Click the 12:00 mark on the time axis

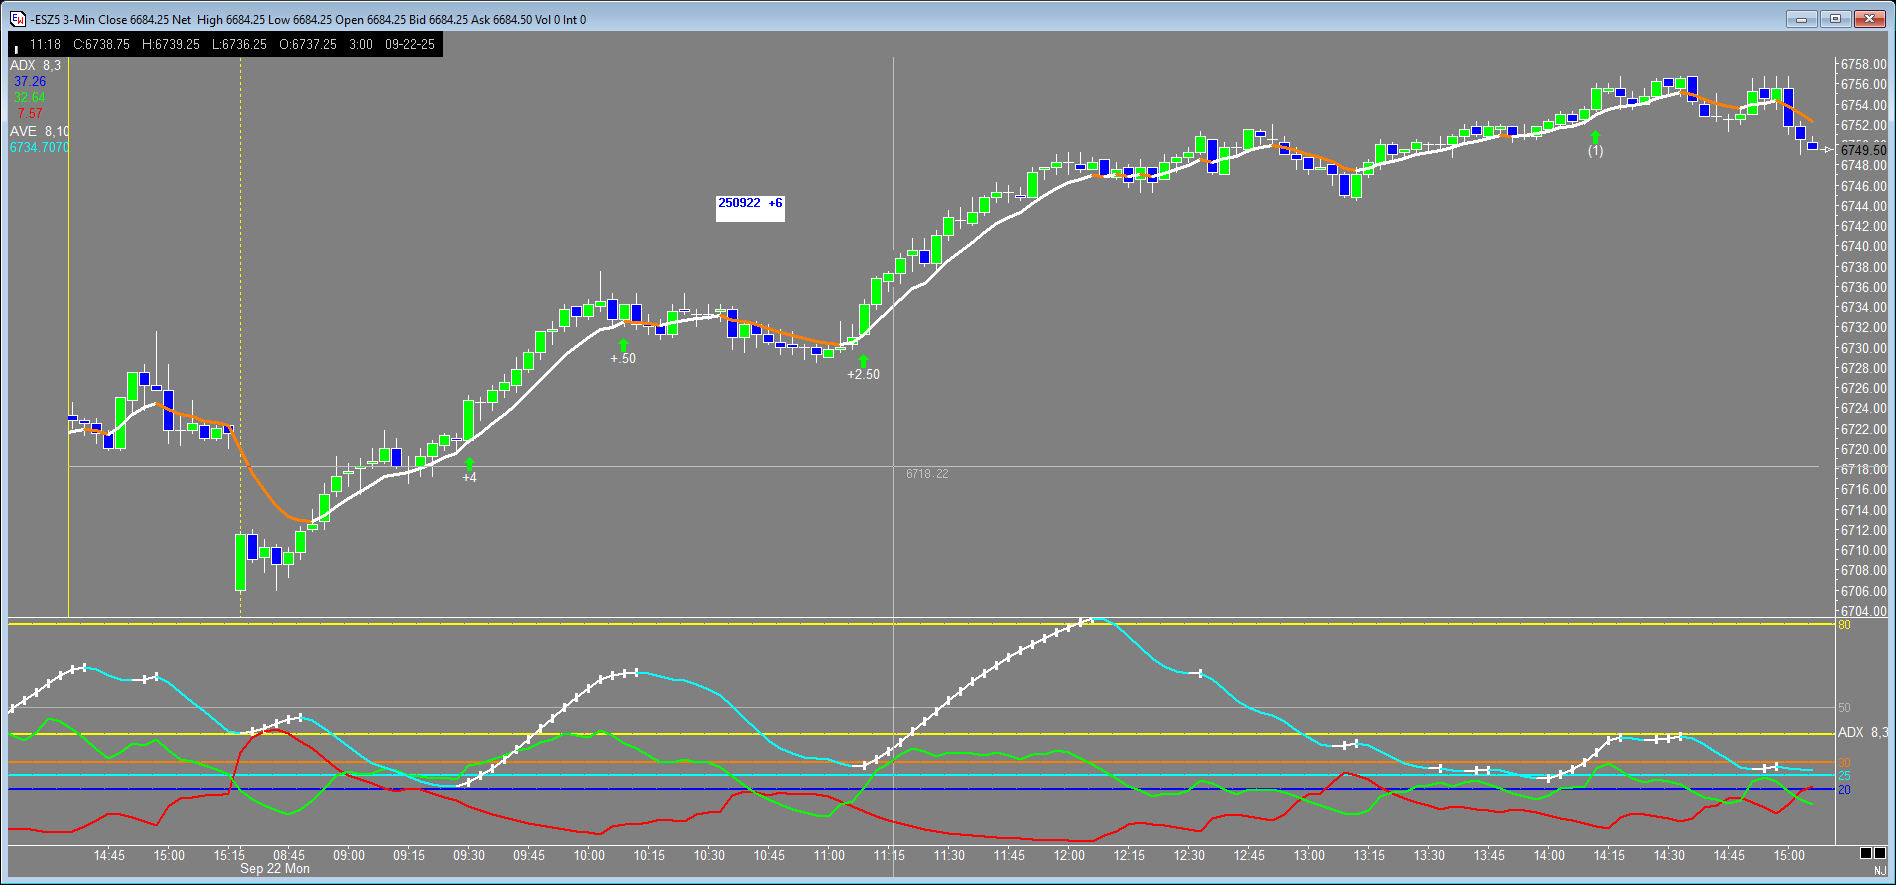[1069, 855]
